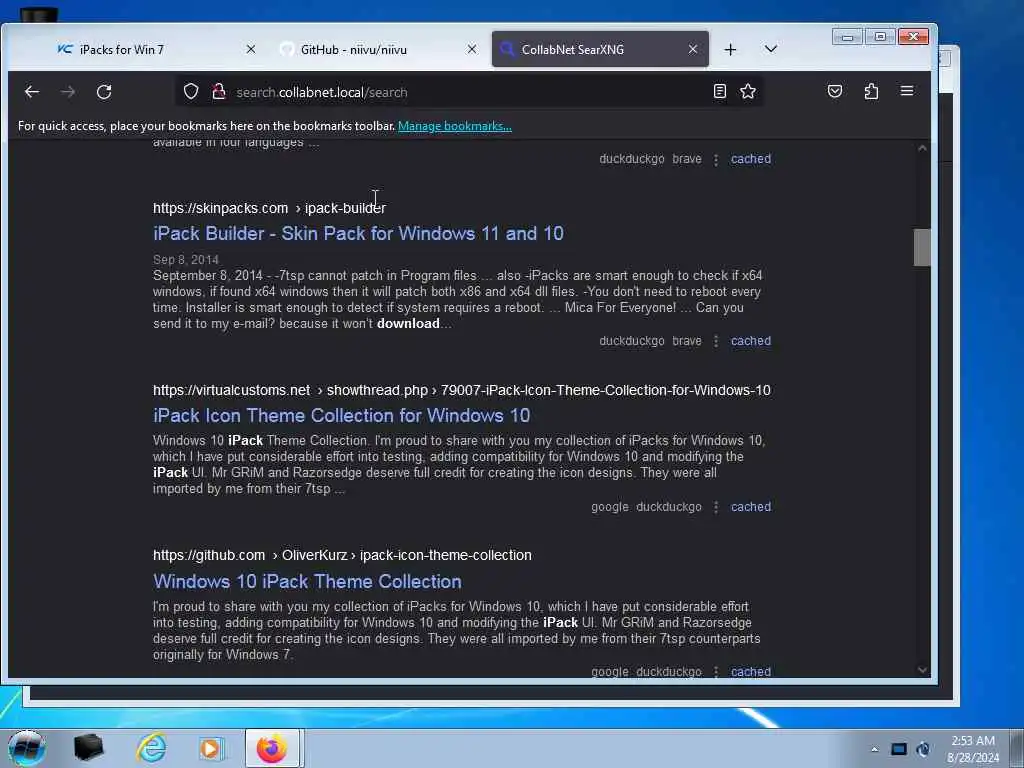
Task: Open iPack Icon Theme Collection for Windows 10
Action: (342, 415)
